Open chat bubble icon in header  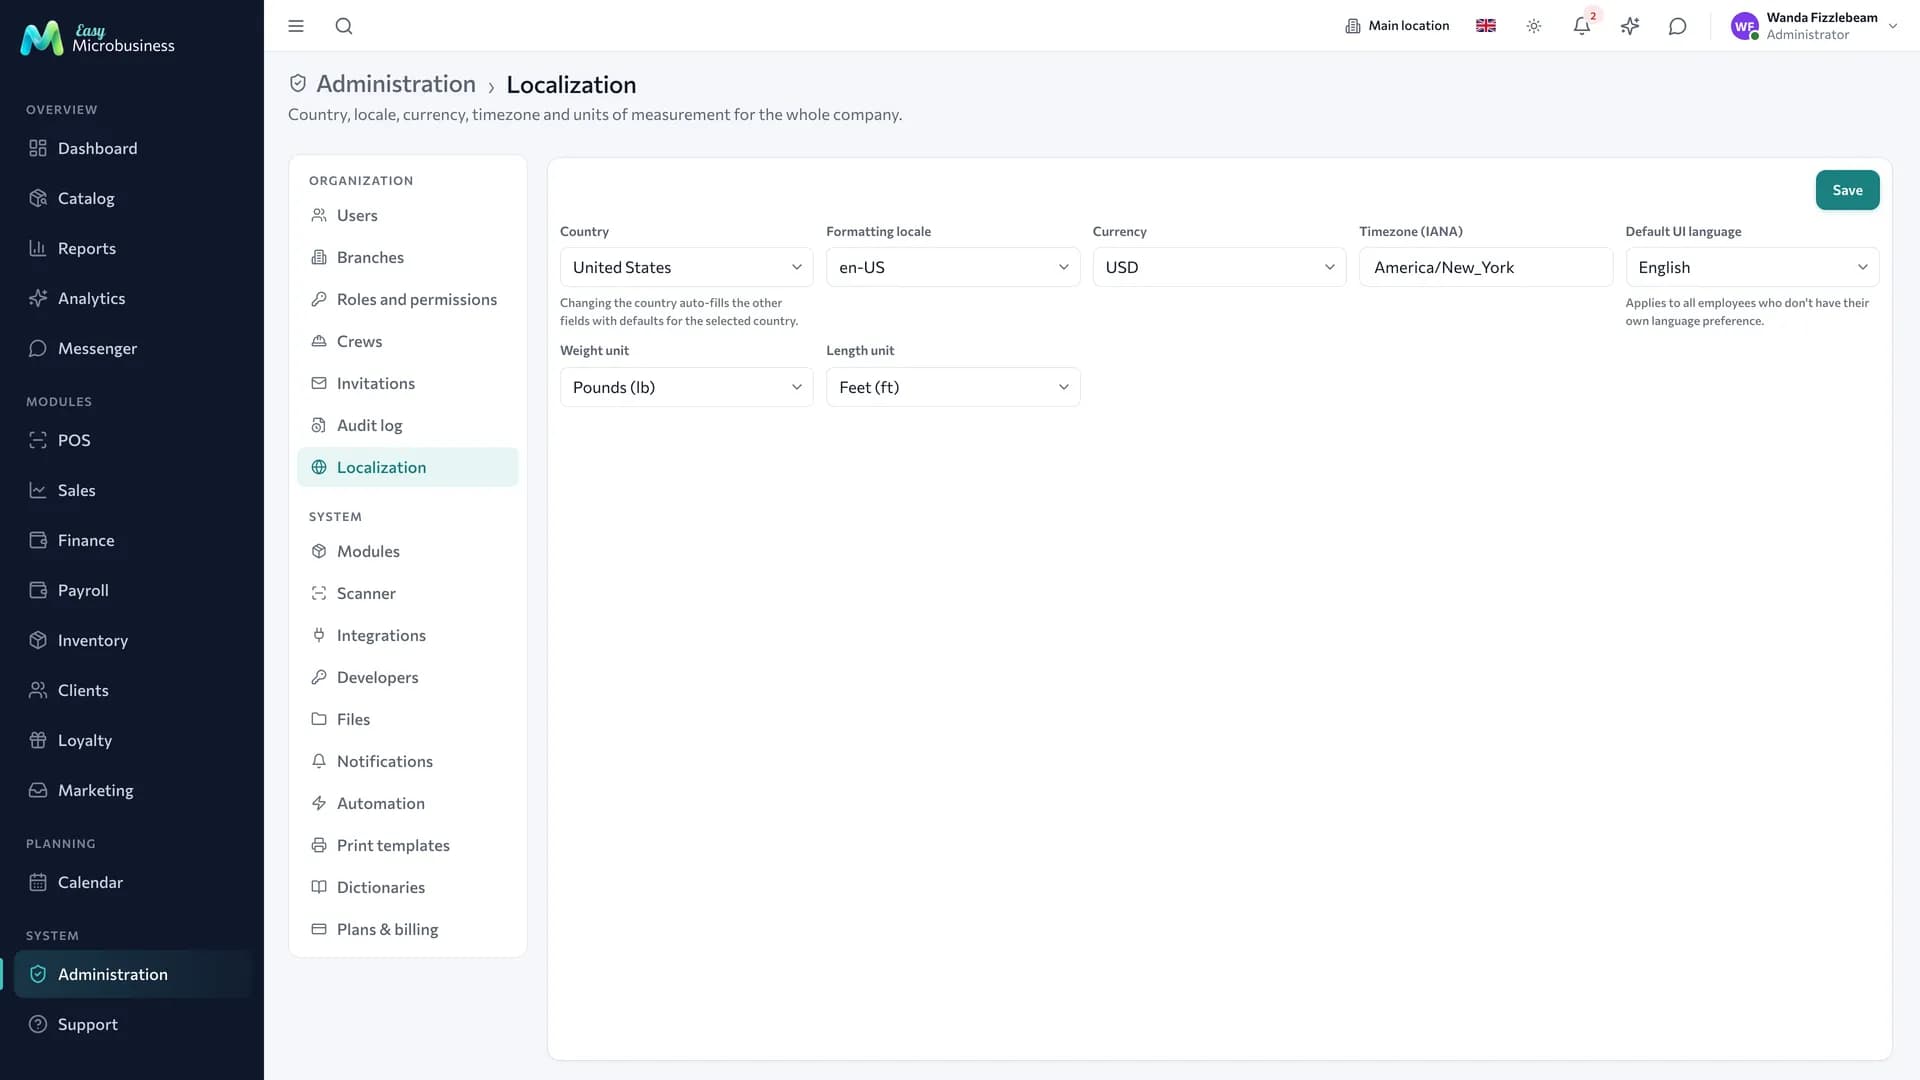tap(1678, 26)
